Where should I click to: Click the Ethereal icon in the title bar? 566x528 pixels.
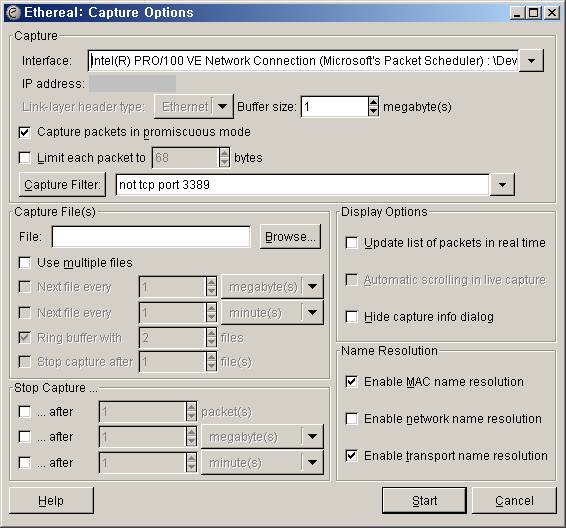click(x=13, y=13)
